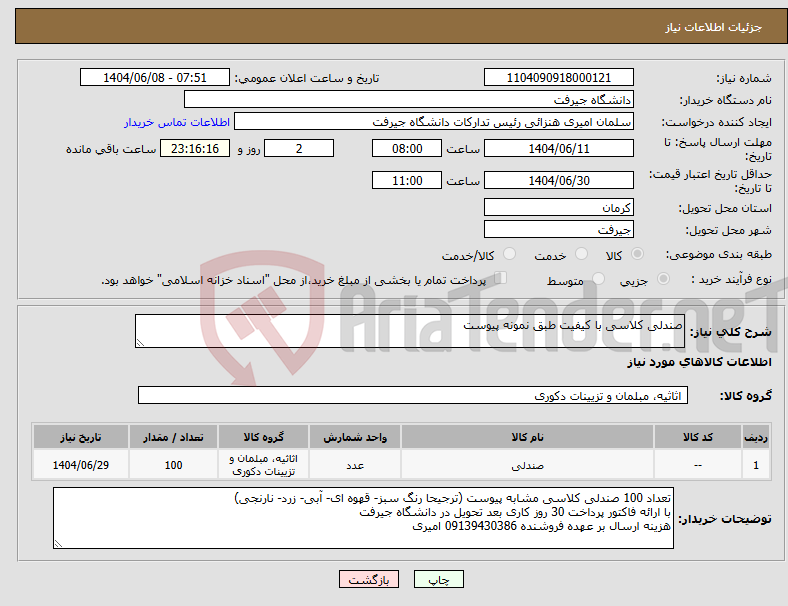Click the response deadline date 1404/06/11

(559, 149)
